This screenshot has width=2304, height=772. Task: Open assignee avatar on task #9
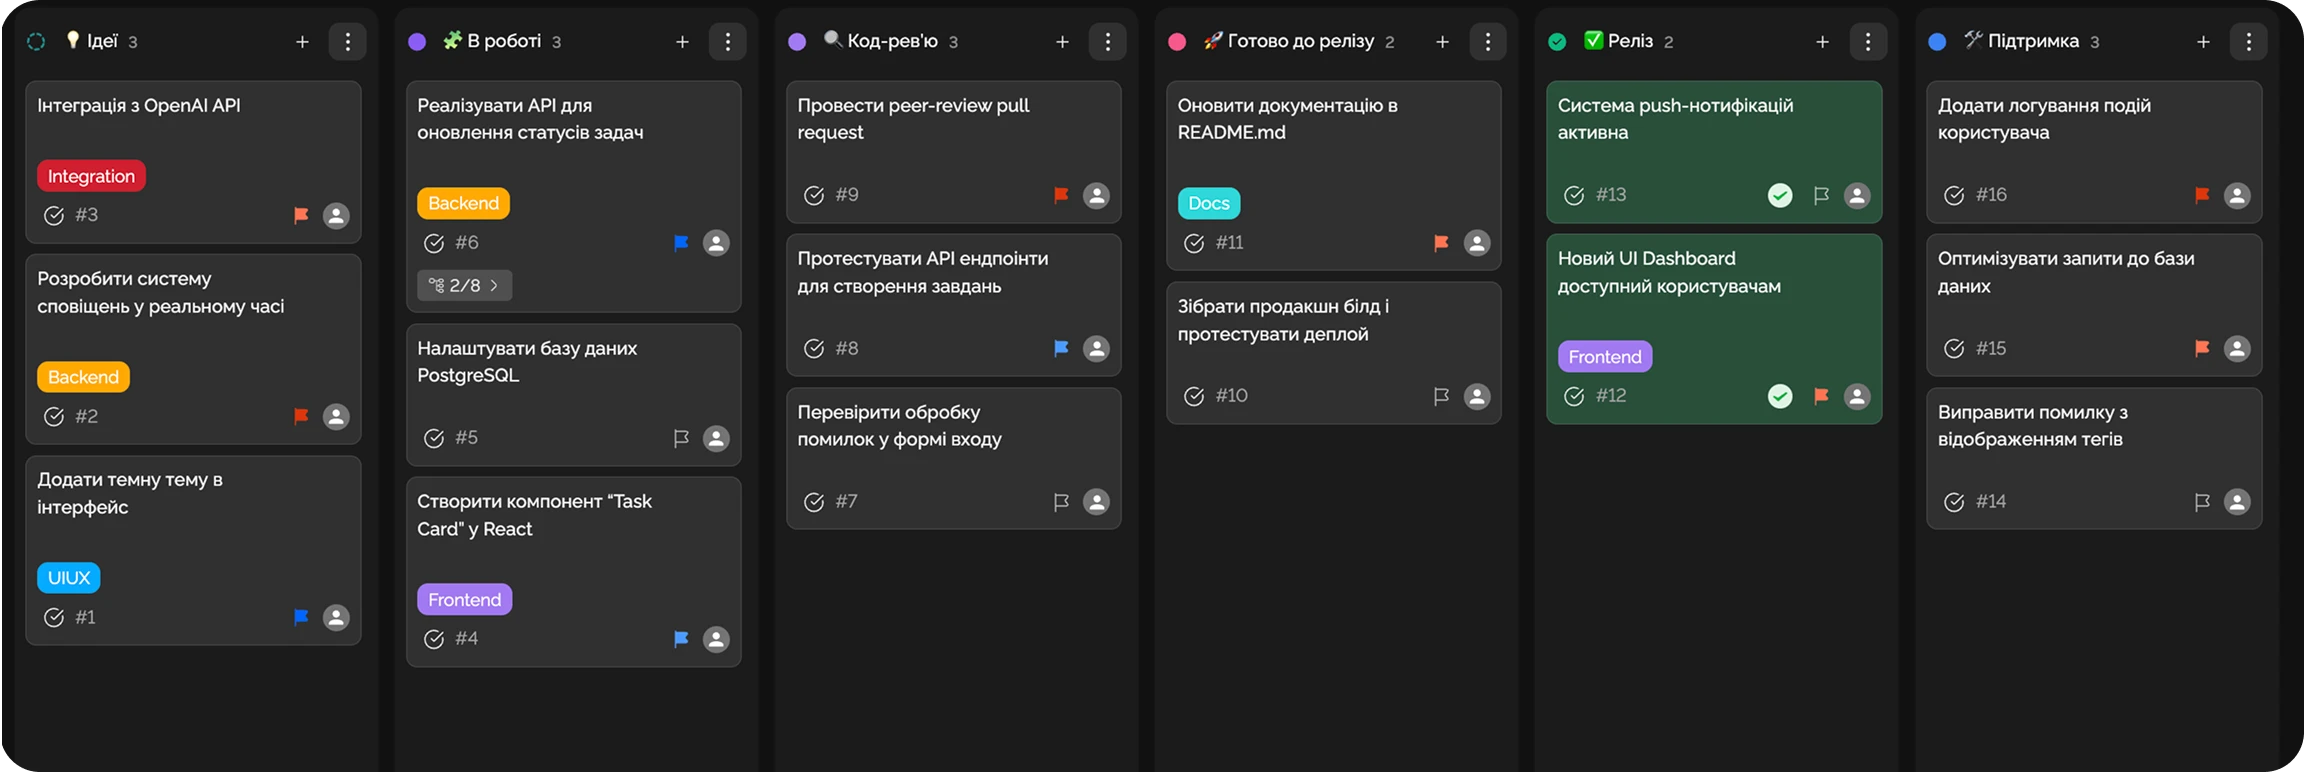tap(1096, 196)
